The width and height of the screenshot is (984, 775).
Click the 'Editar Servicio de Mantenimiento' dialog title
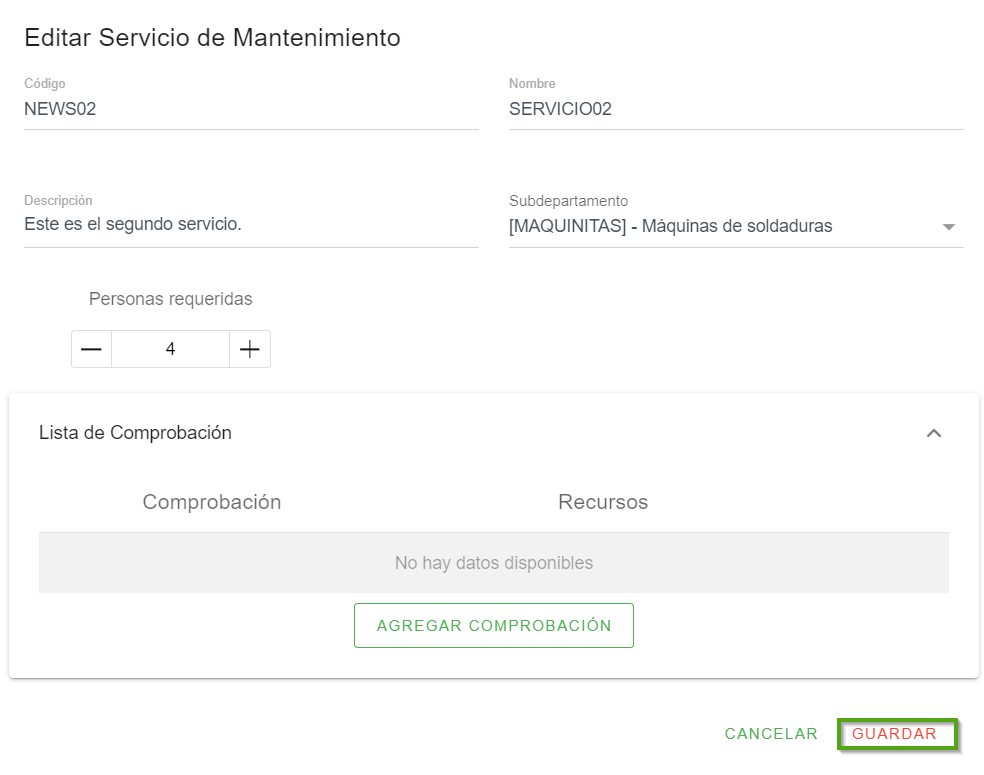(x=212, y=38)
